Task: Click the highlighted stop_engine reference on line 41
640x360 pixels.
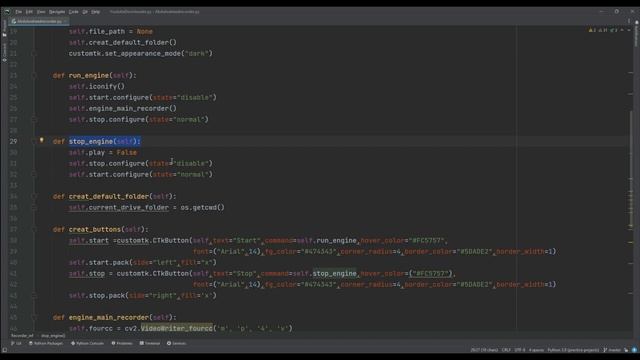Action: coord(335,273)
